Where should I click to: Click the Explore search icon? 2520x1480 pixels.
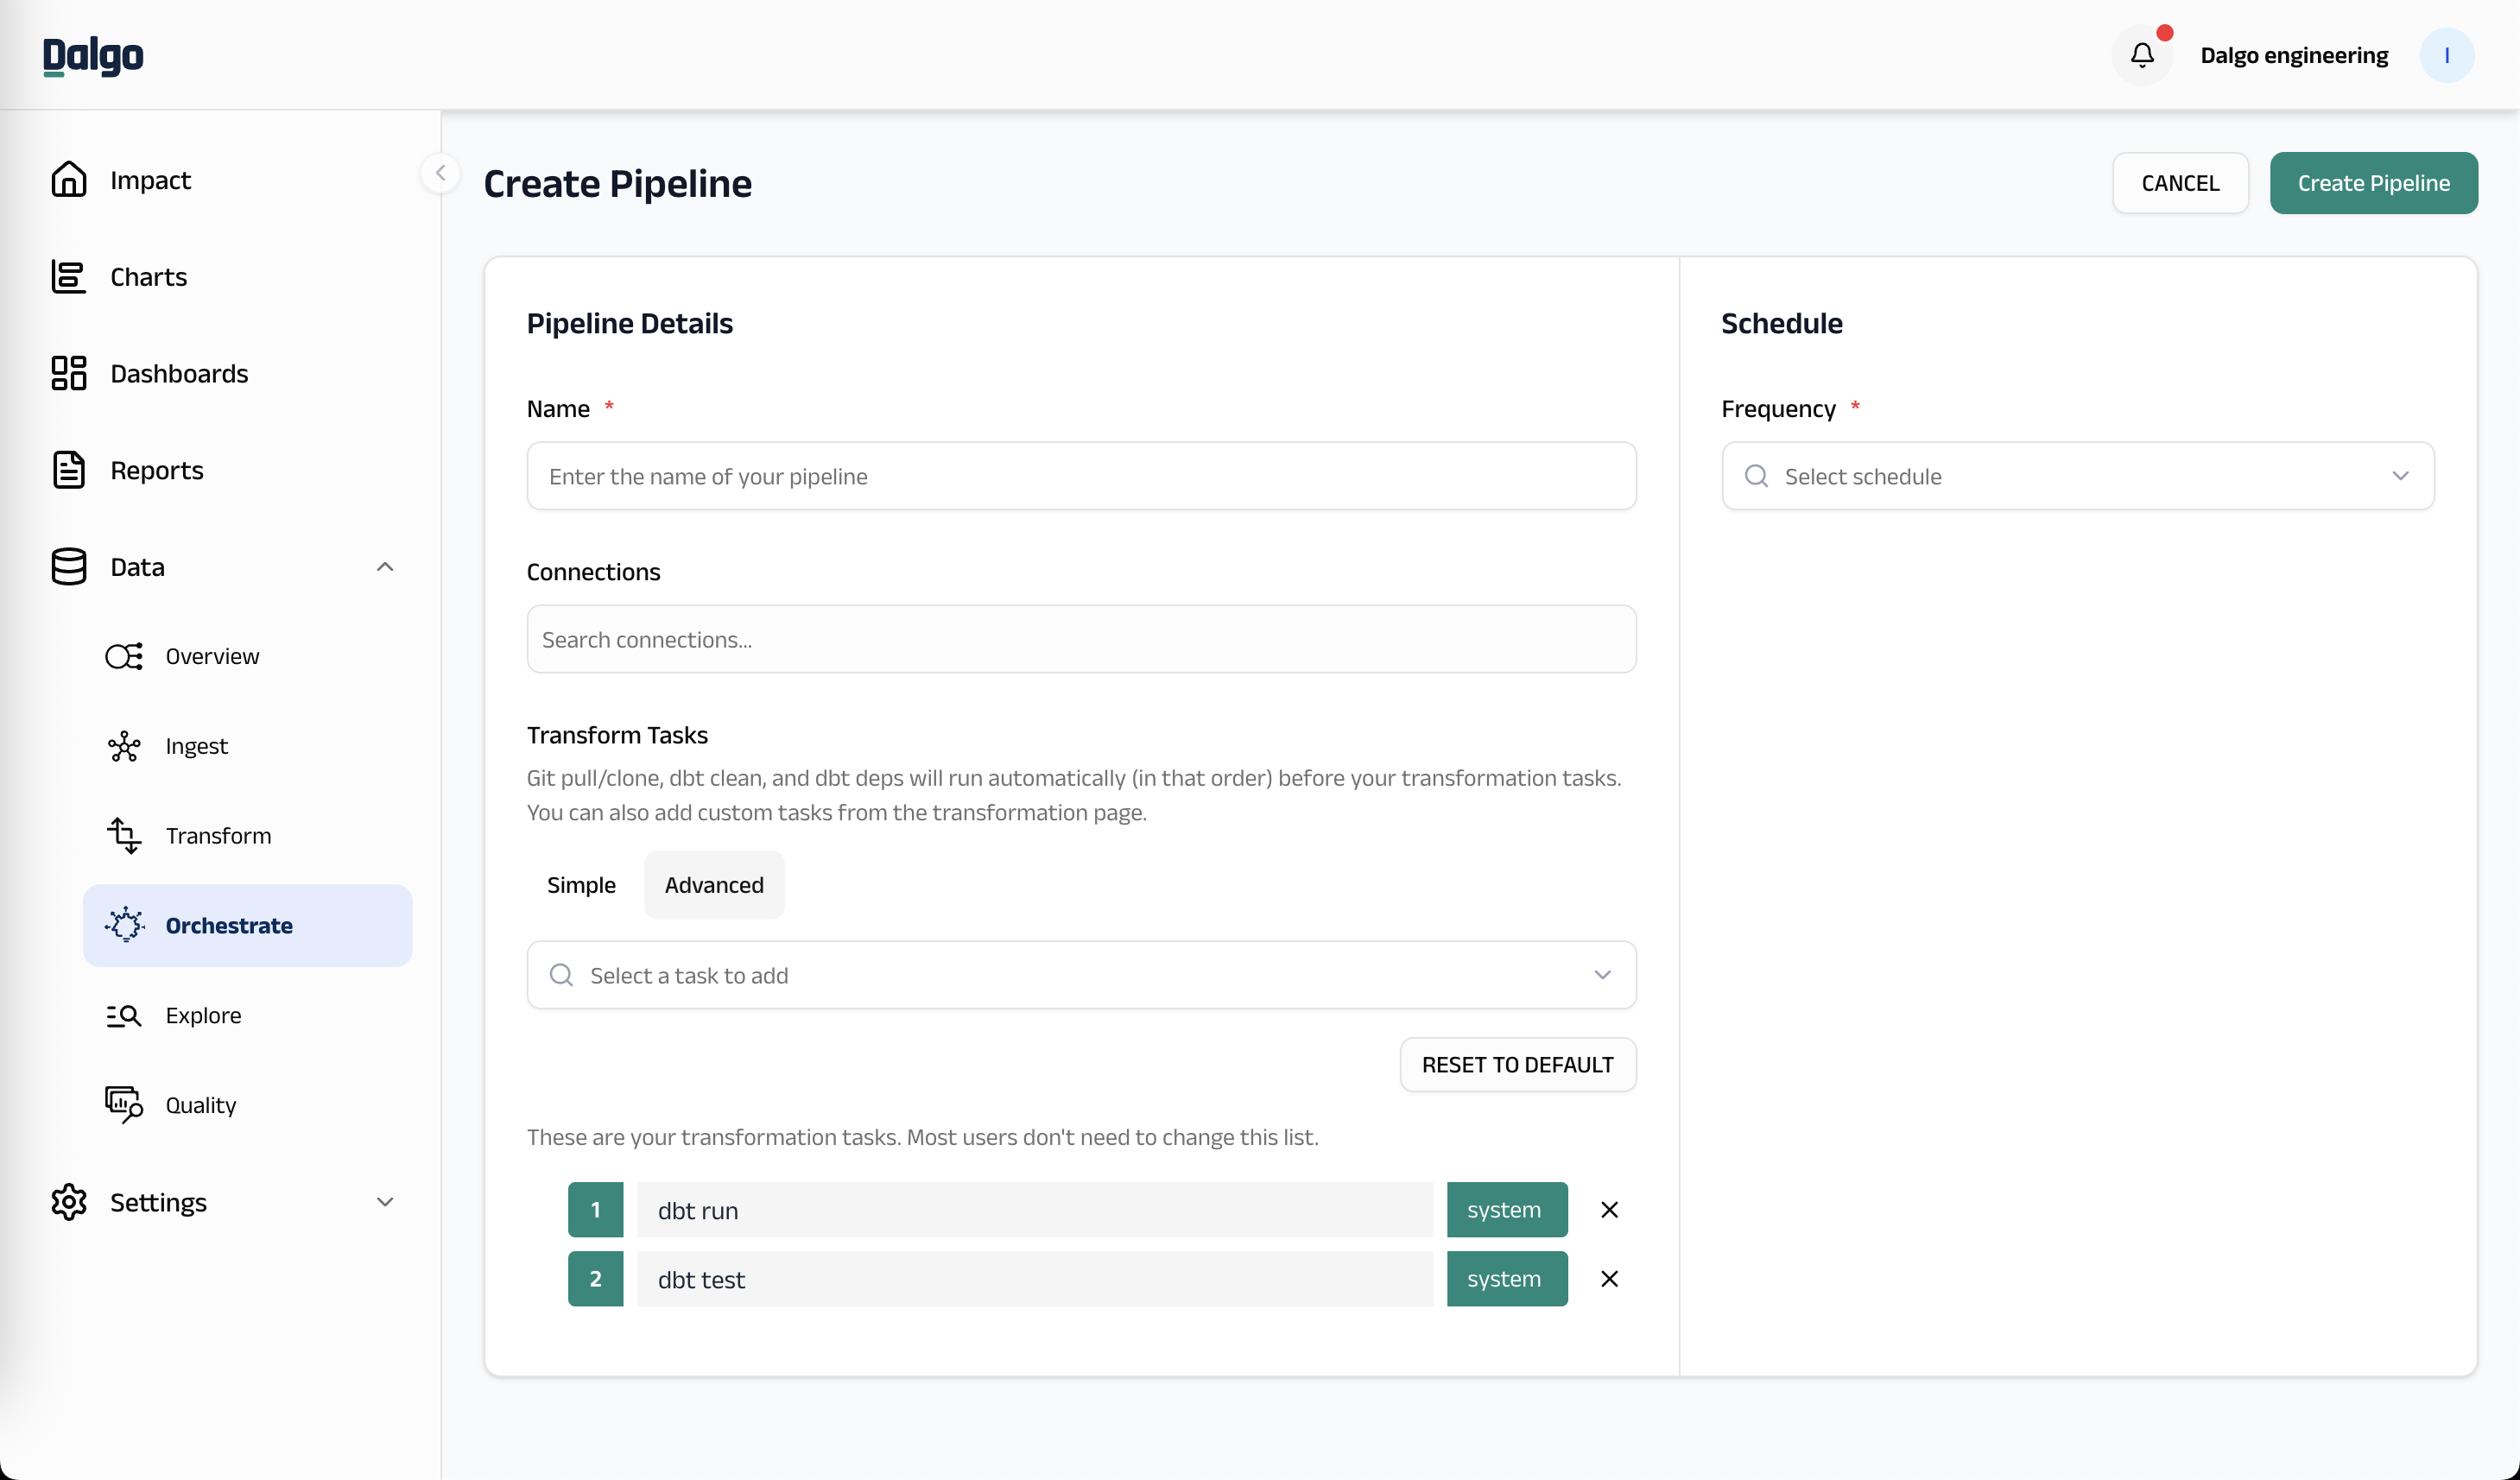[x=124, y=1015]
